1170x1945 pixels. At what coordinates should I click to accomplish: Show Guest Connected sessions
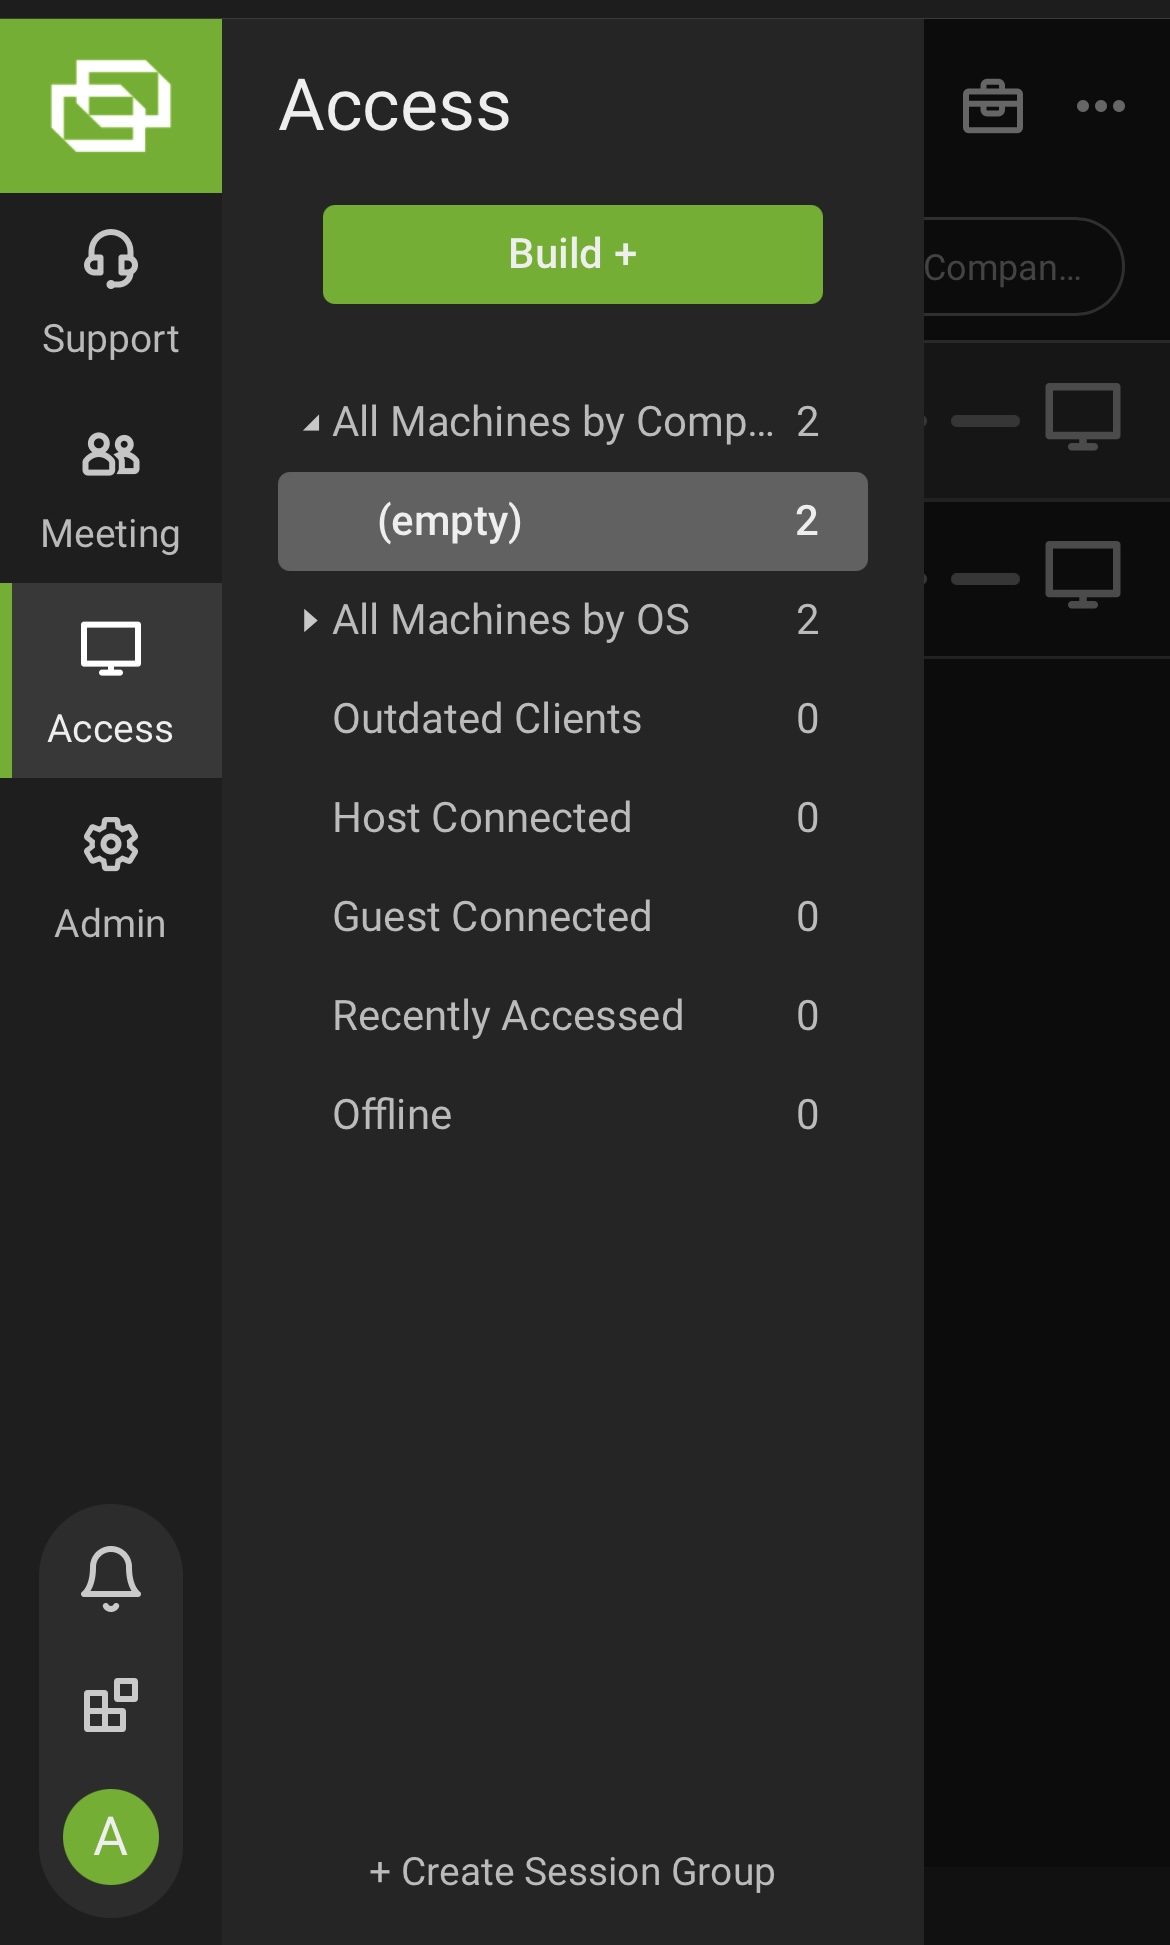[492, 917]
